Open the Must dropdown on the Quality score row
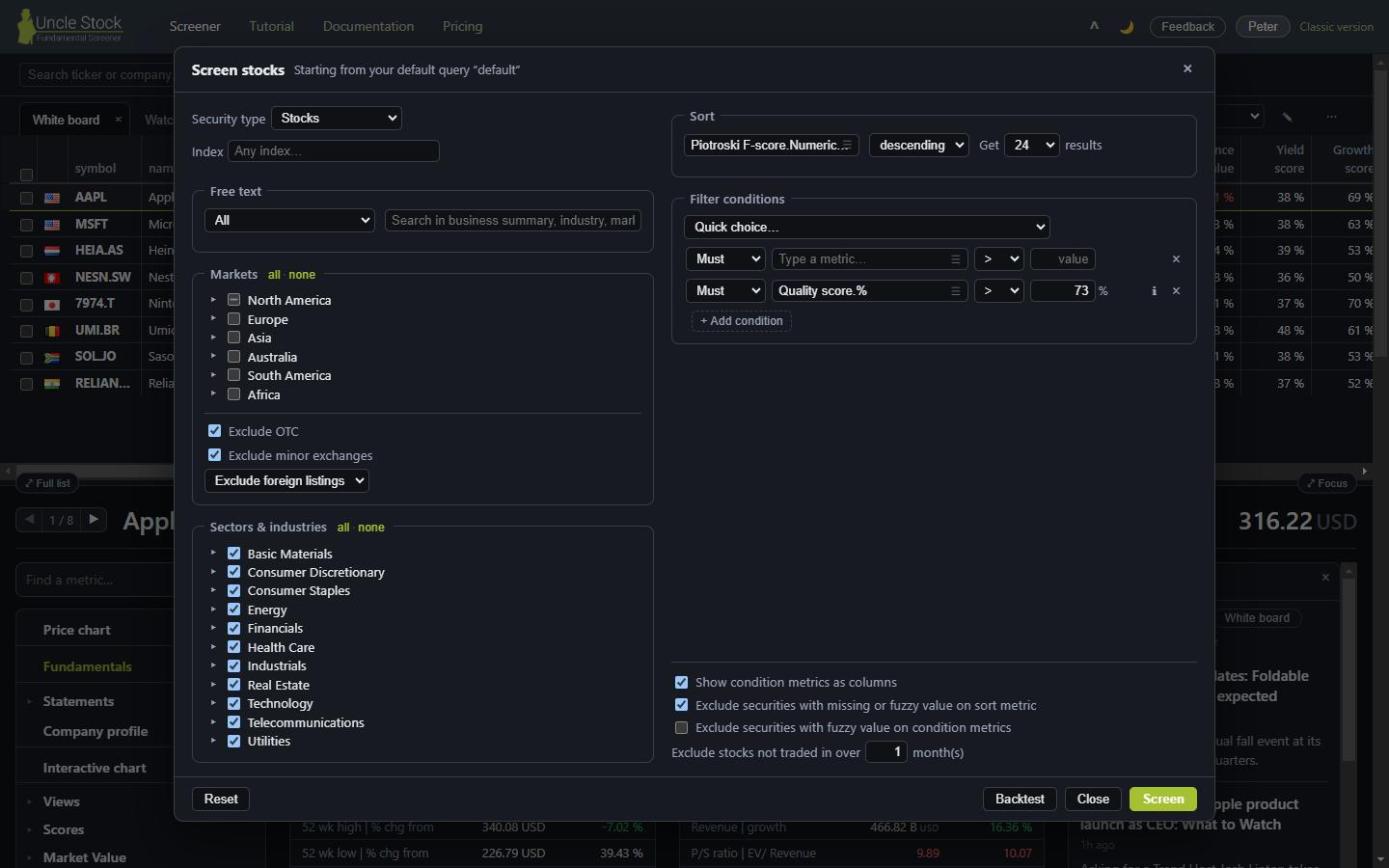 pos(725,291)
